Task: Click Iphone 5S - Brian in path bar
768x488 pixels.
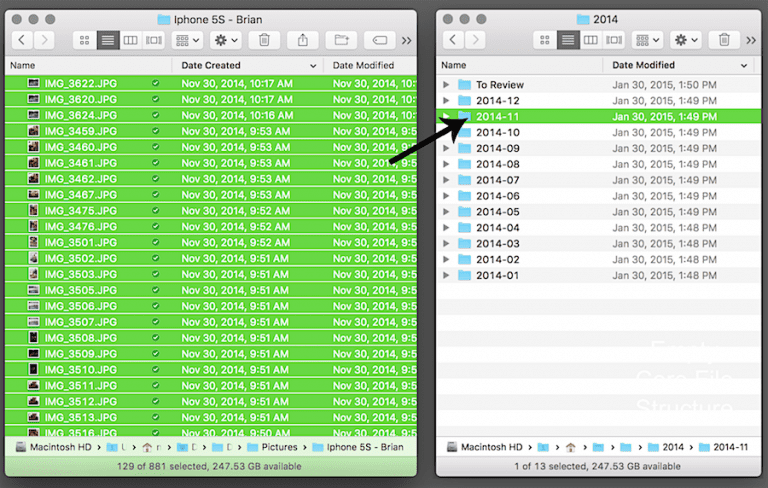Action: (358, 447)
